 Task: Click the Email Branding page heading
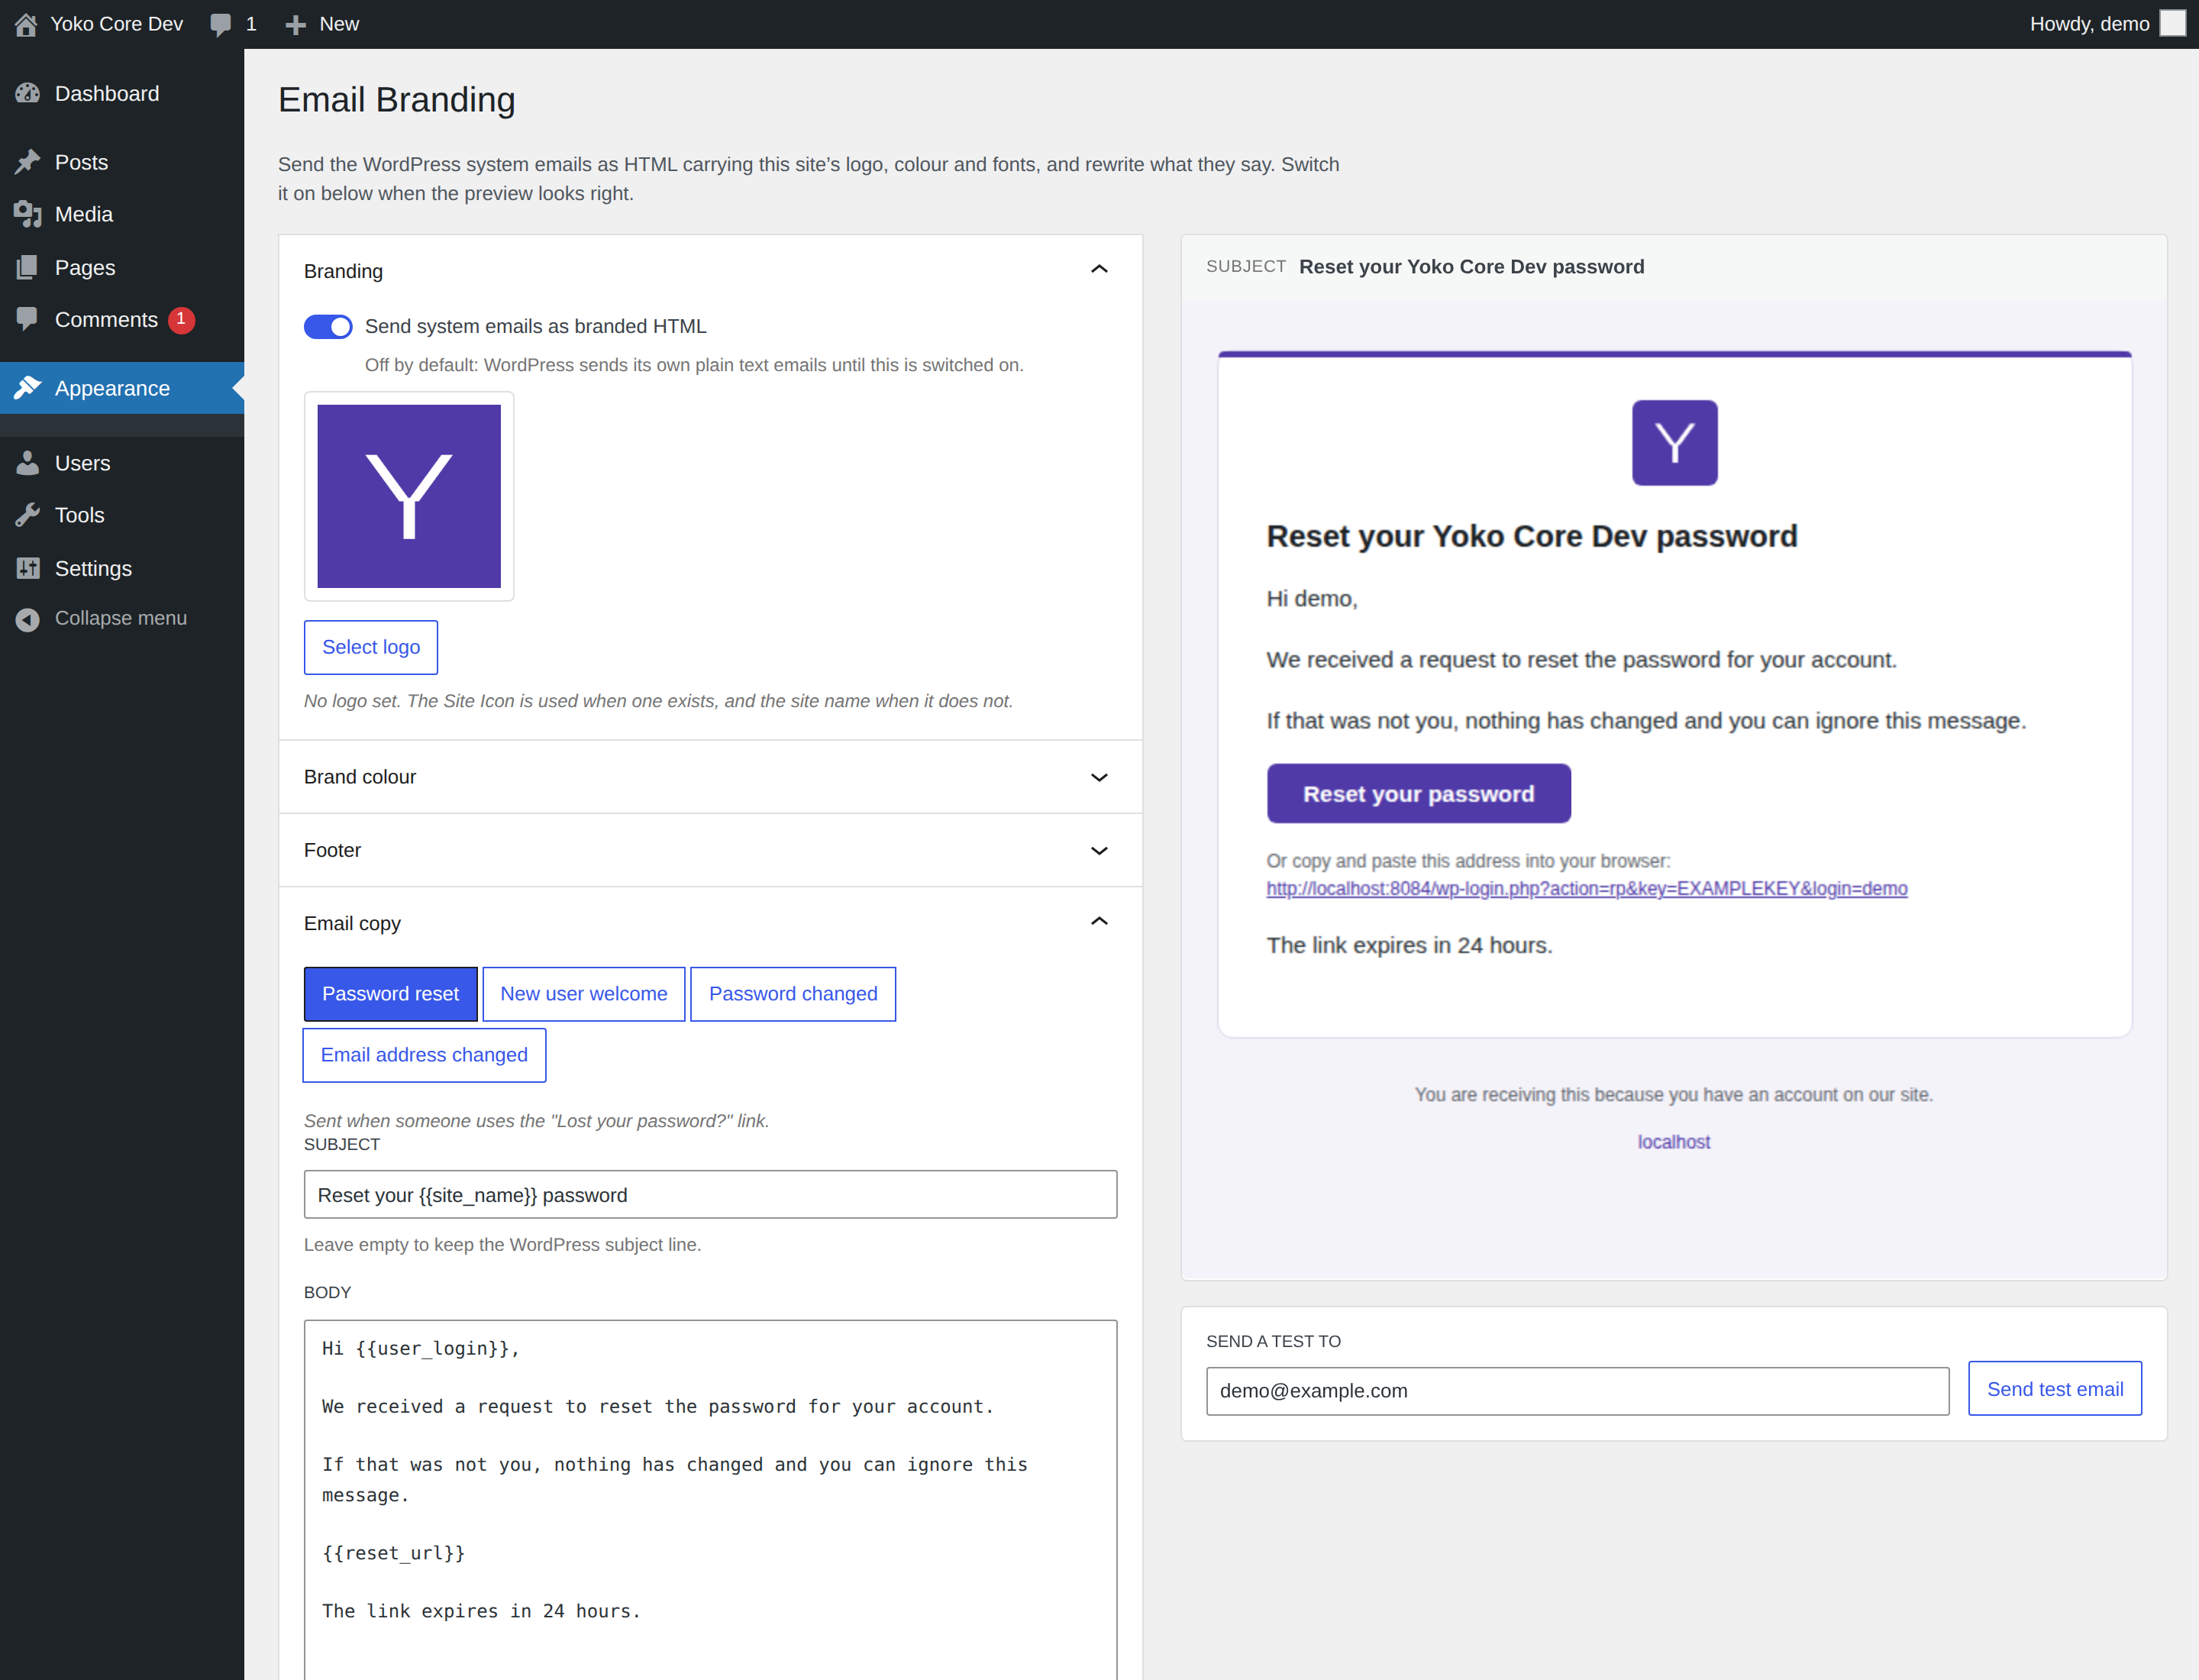(x=397, y=100)
